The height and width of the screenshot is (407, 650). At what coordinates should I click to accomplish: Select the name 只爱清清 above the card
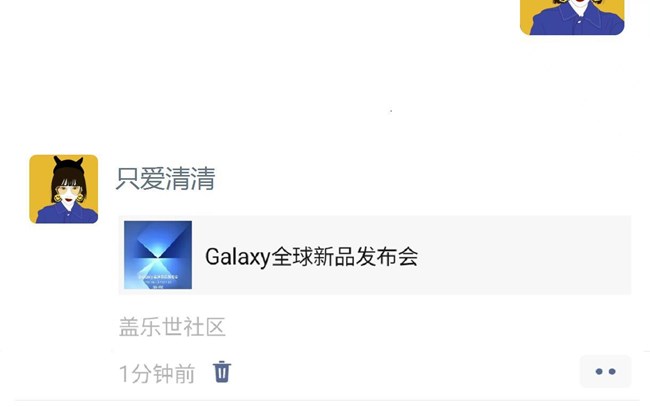point(165,179)
